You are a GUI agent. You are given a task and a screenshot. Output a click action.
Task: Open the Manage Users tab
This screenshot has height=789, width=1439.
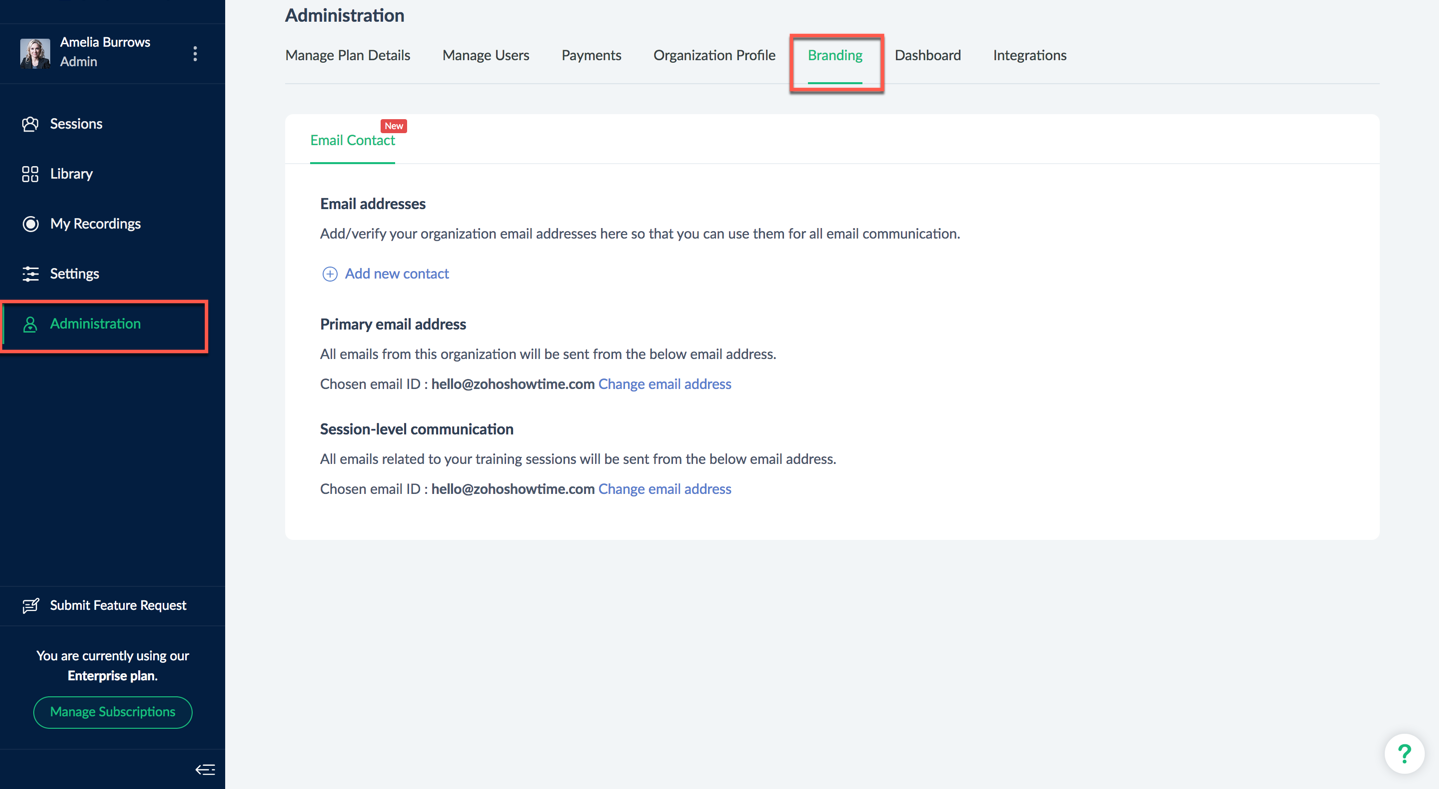[486, 55]
